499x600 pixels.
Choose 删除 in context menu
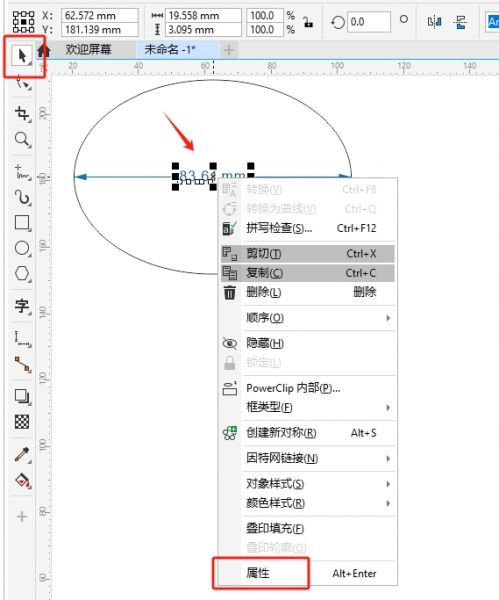pos(308,292)
